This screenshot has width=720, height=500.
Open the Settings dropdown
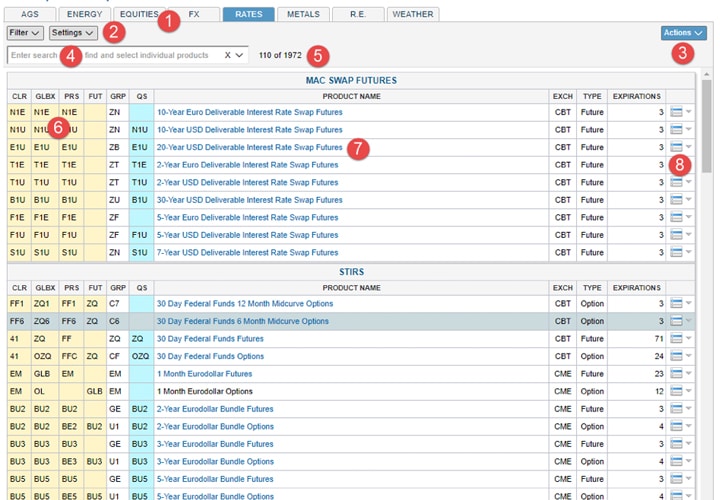click(73, 33)
